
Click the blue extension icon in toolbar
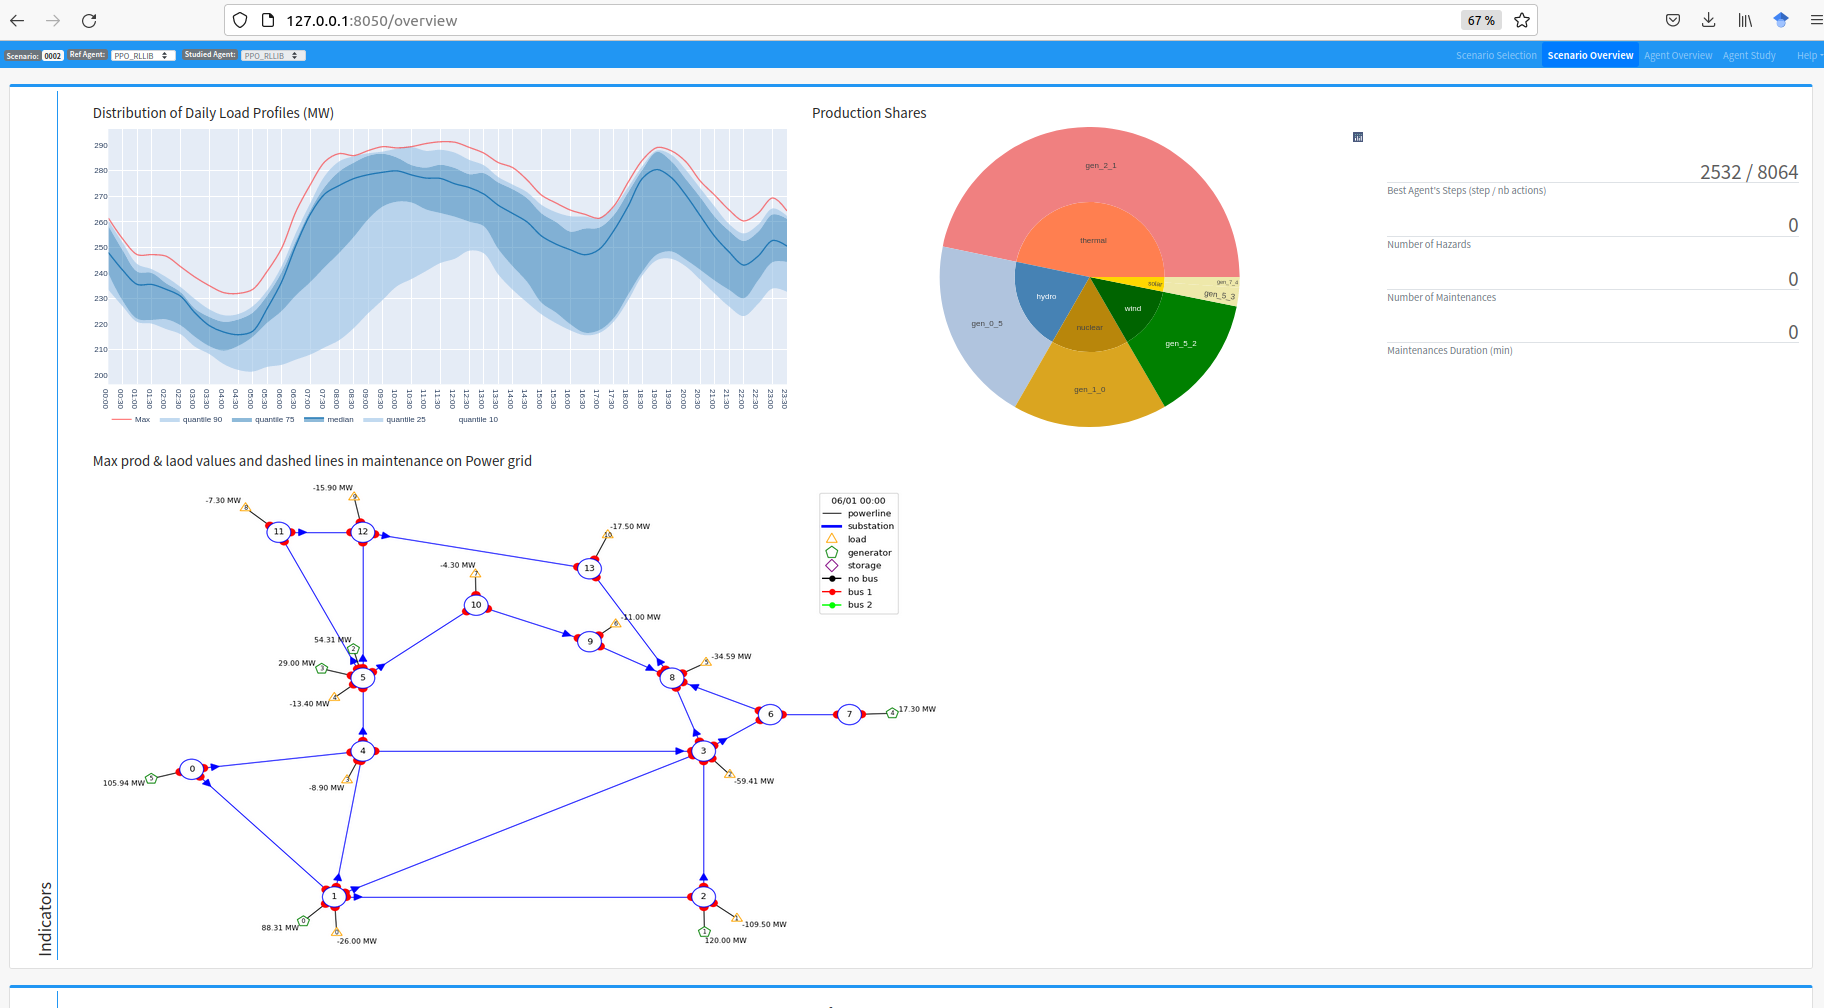point(1781,20)
